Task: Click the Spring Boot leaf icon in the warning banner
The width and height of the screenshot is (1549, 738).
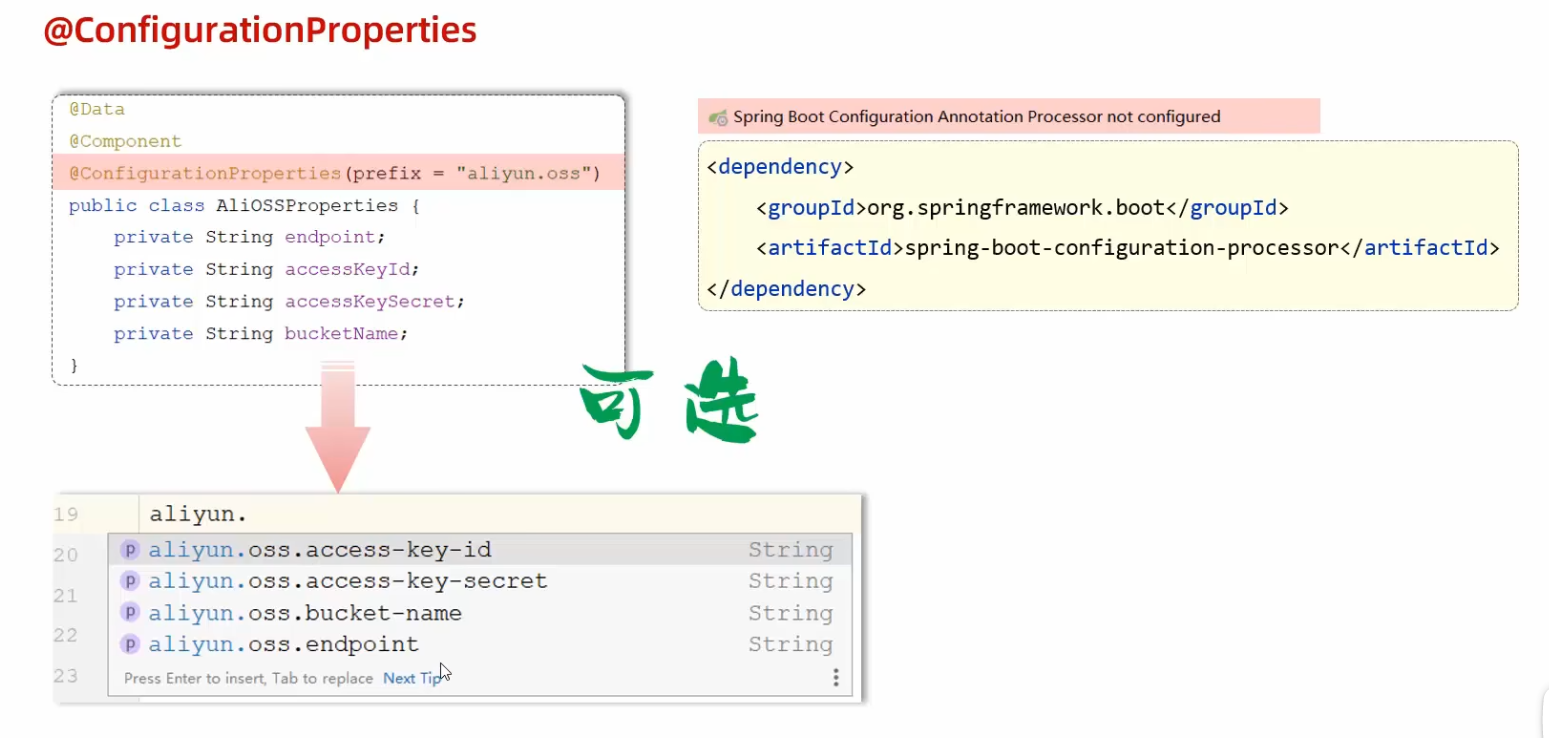Action: point(718,117)
